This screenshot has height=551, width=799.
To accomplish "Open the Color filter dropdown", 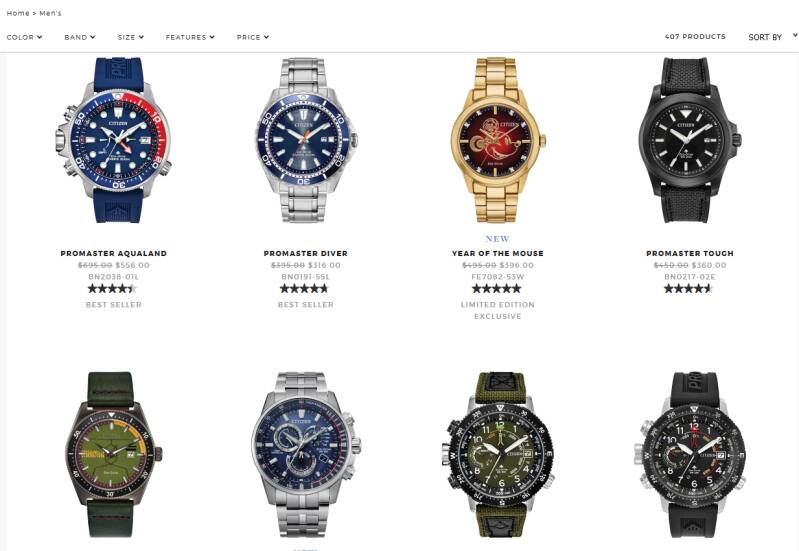I will (x=24, y=37).
